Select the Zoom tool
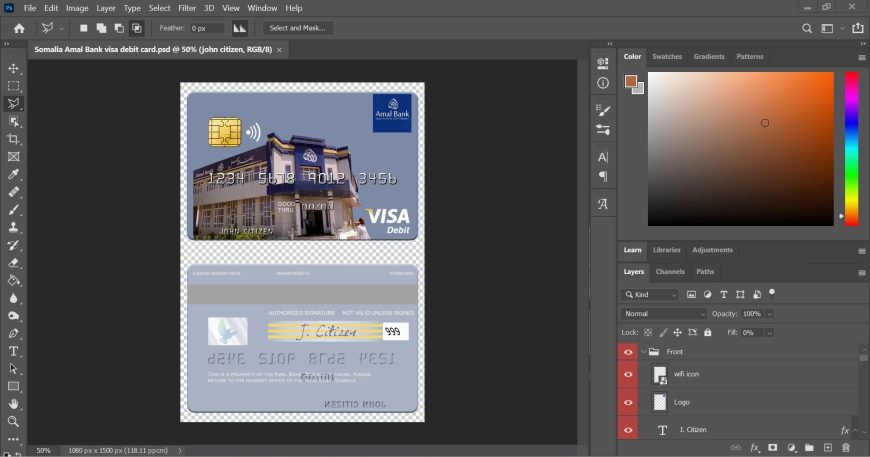The image size is (870, 457). click(13, 422)
